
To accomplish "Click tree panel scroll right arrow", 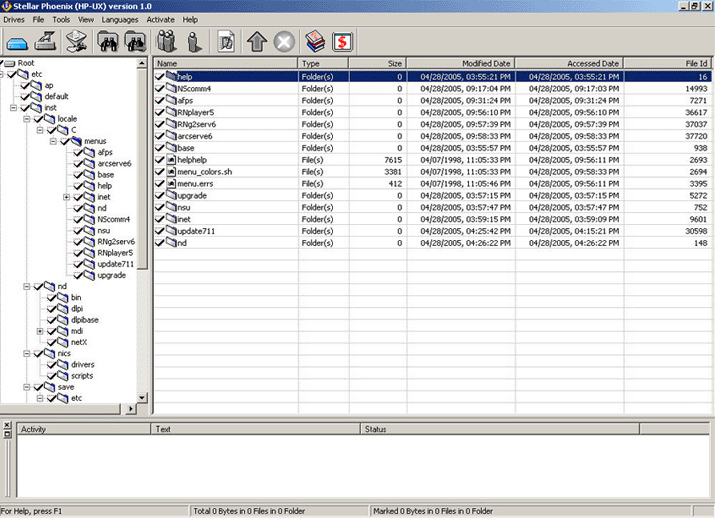I will pyautogui.click(x=131, y=409).
